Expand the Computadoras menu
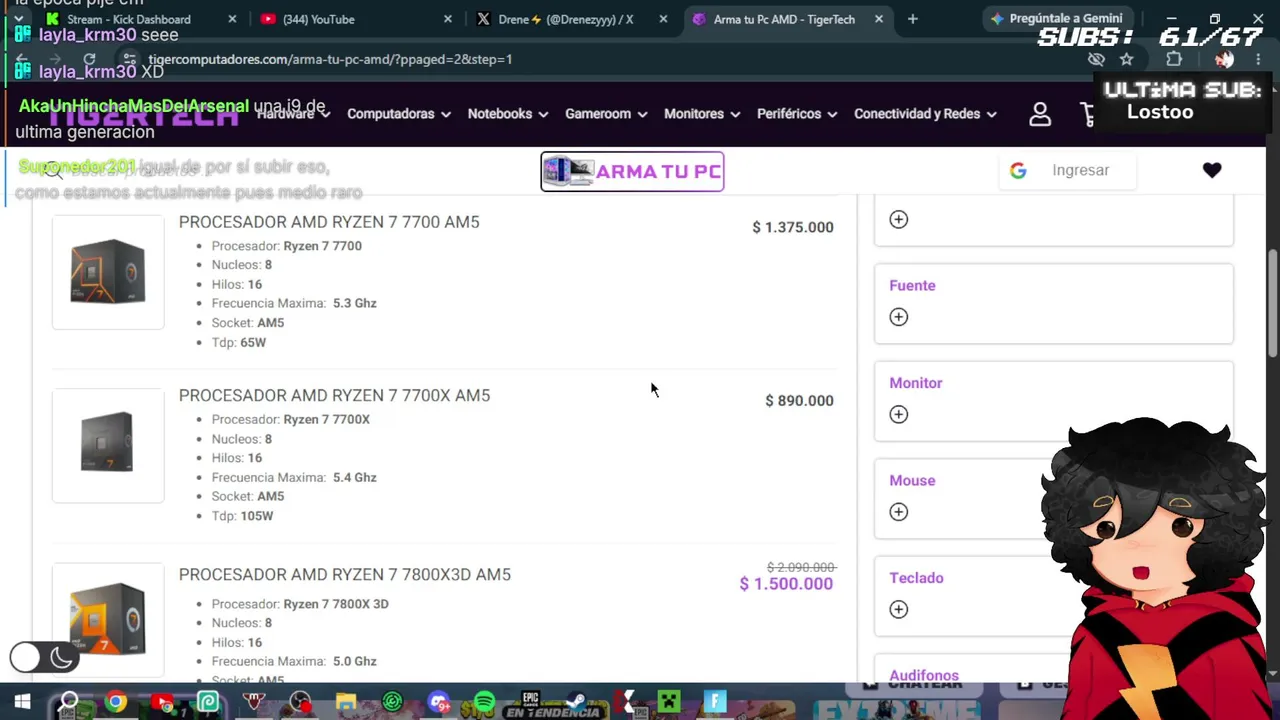Viewport: 1280px width, 720px height. [399, 114]
